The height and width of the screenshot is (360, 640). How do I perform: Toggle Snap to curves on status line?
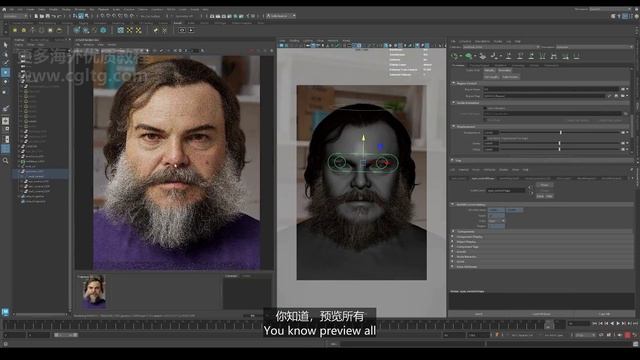click(x=109, y=16)
